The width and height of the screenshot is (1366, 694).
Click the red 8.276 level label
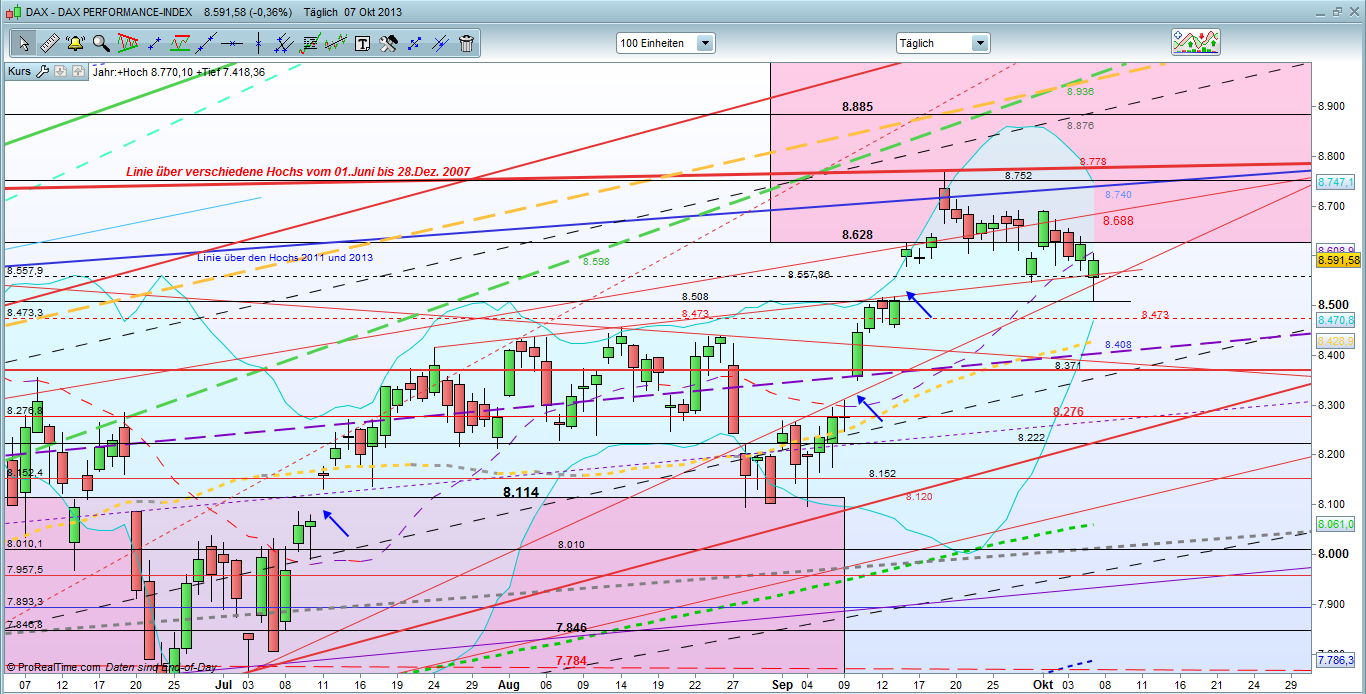[1070, 411]
